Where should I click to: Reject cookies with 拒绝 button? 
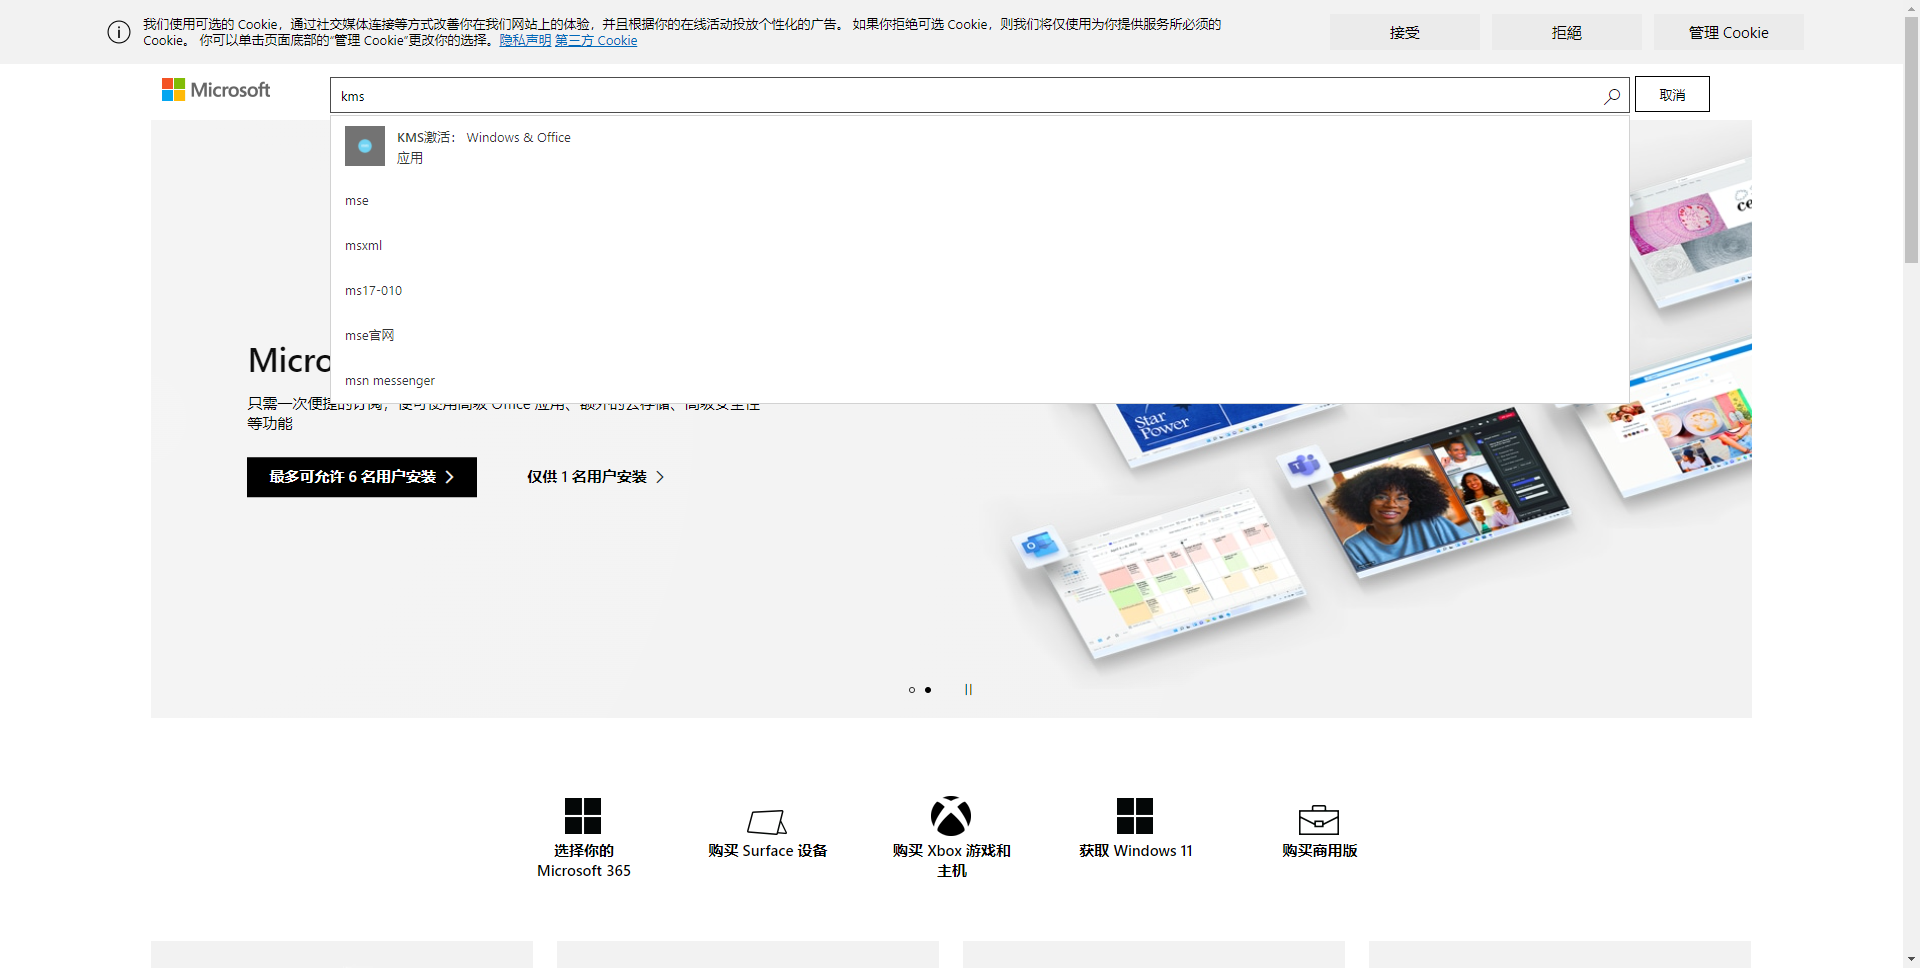[1567, 32]
